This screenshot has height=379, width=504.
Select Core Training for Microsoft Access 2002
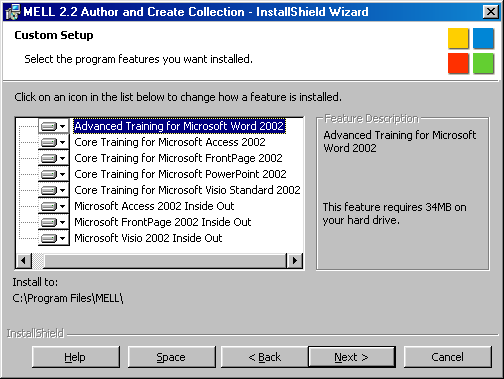[170, 142]
